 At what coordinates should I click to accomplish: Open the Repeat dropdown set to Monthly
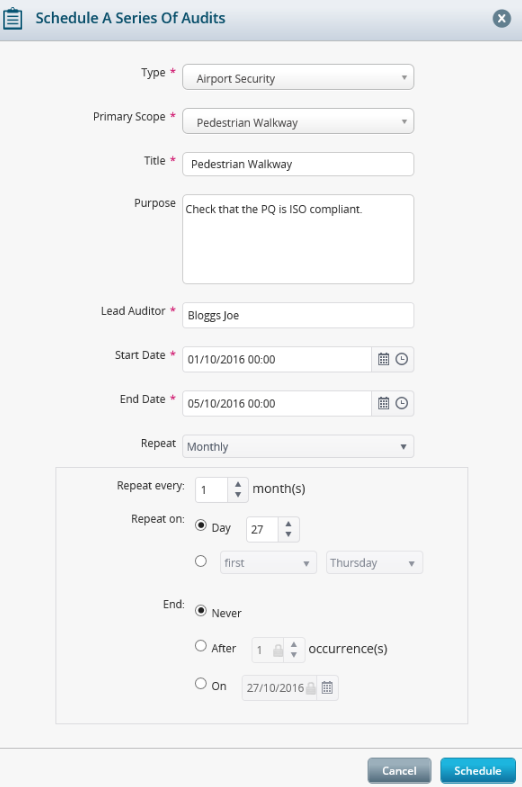click(298, 446)
